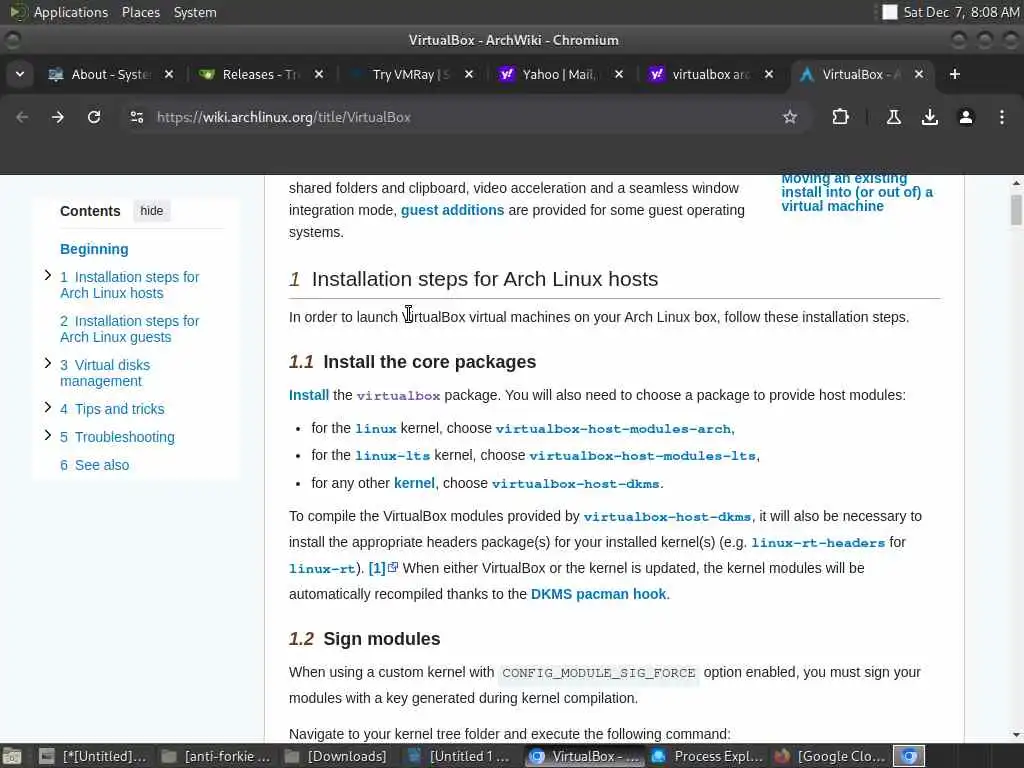Open the System menu
Screen dimensions: 1024x768
click(x=195, y=12)
